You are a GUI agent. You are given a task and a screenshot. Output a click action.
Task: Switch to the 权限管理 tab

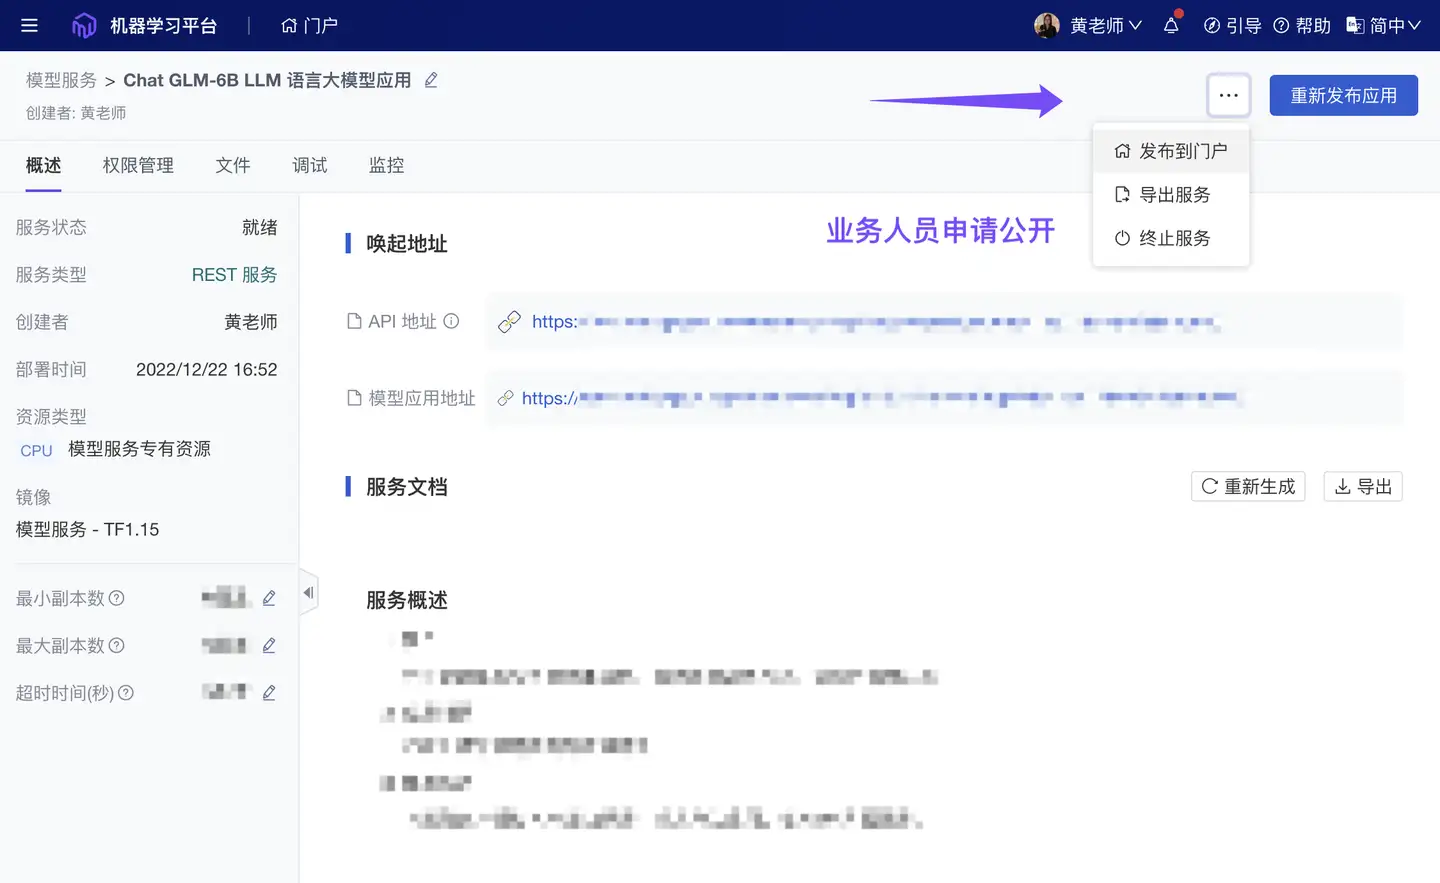[x=138, y=165]
